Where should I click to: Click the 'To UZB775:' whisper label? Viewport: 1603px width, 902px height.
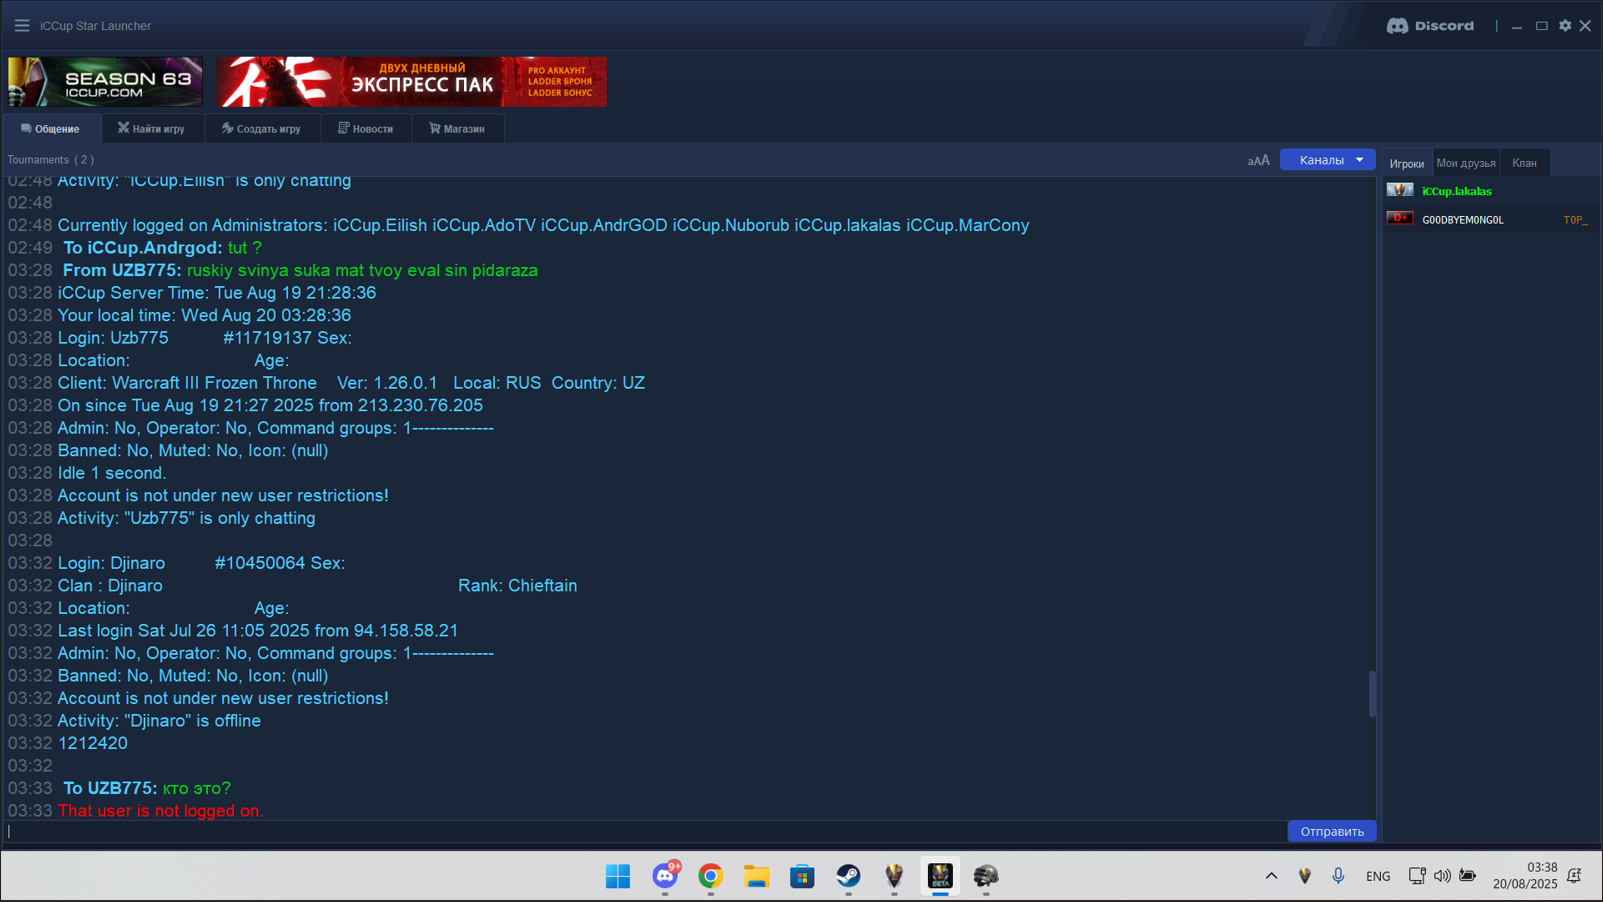click(x=110, y=788)
